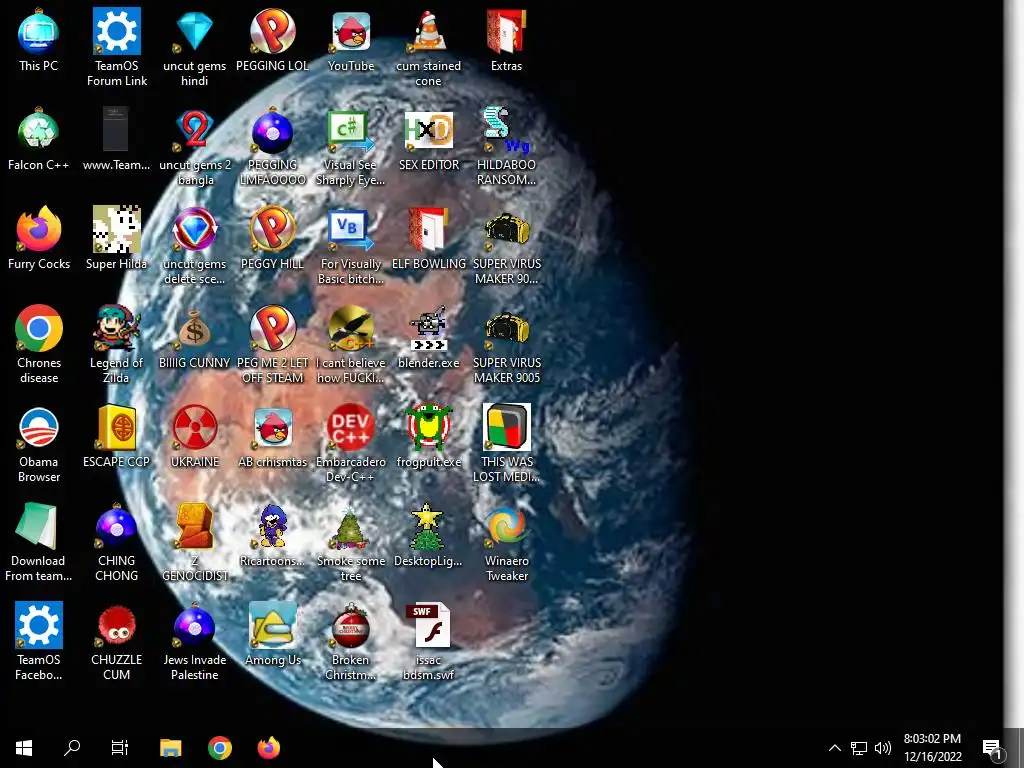This screenshot has width=1024, height=768.
Task: Click the taskbar clock showing 8:03:02 PM
Action: pos(933,748)
